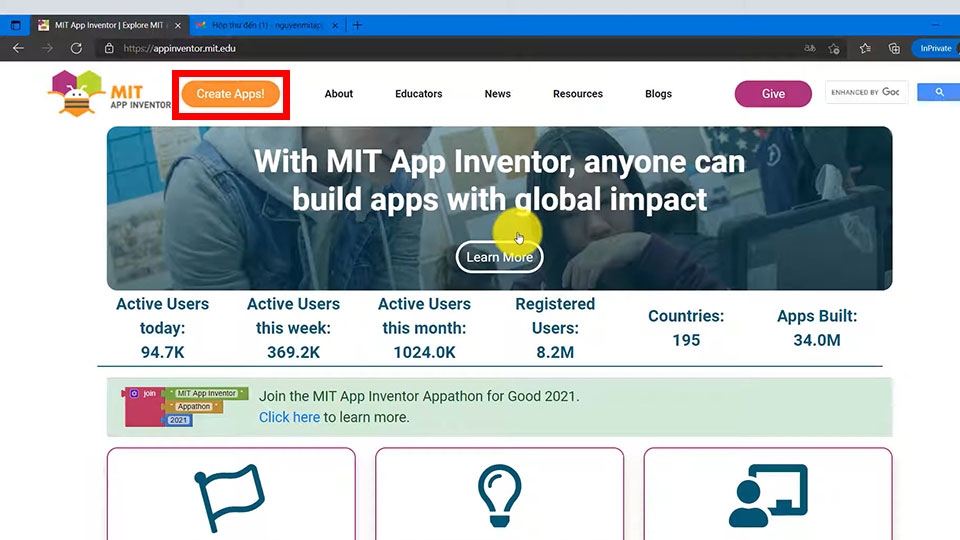
Task: Click the Registered Users 8.2M stat
Action: click(555, 328)
